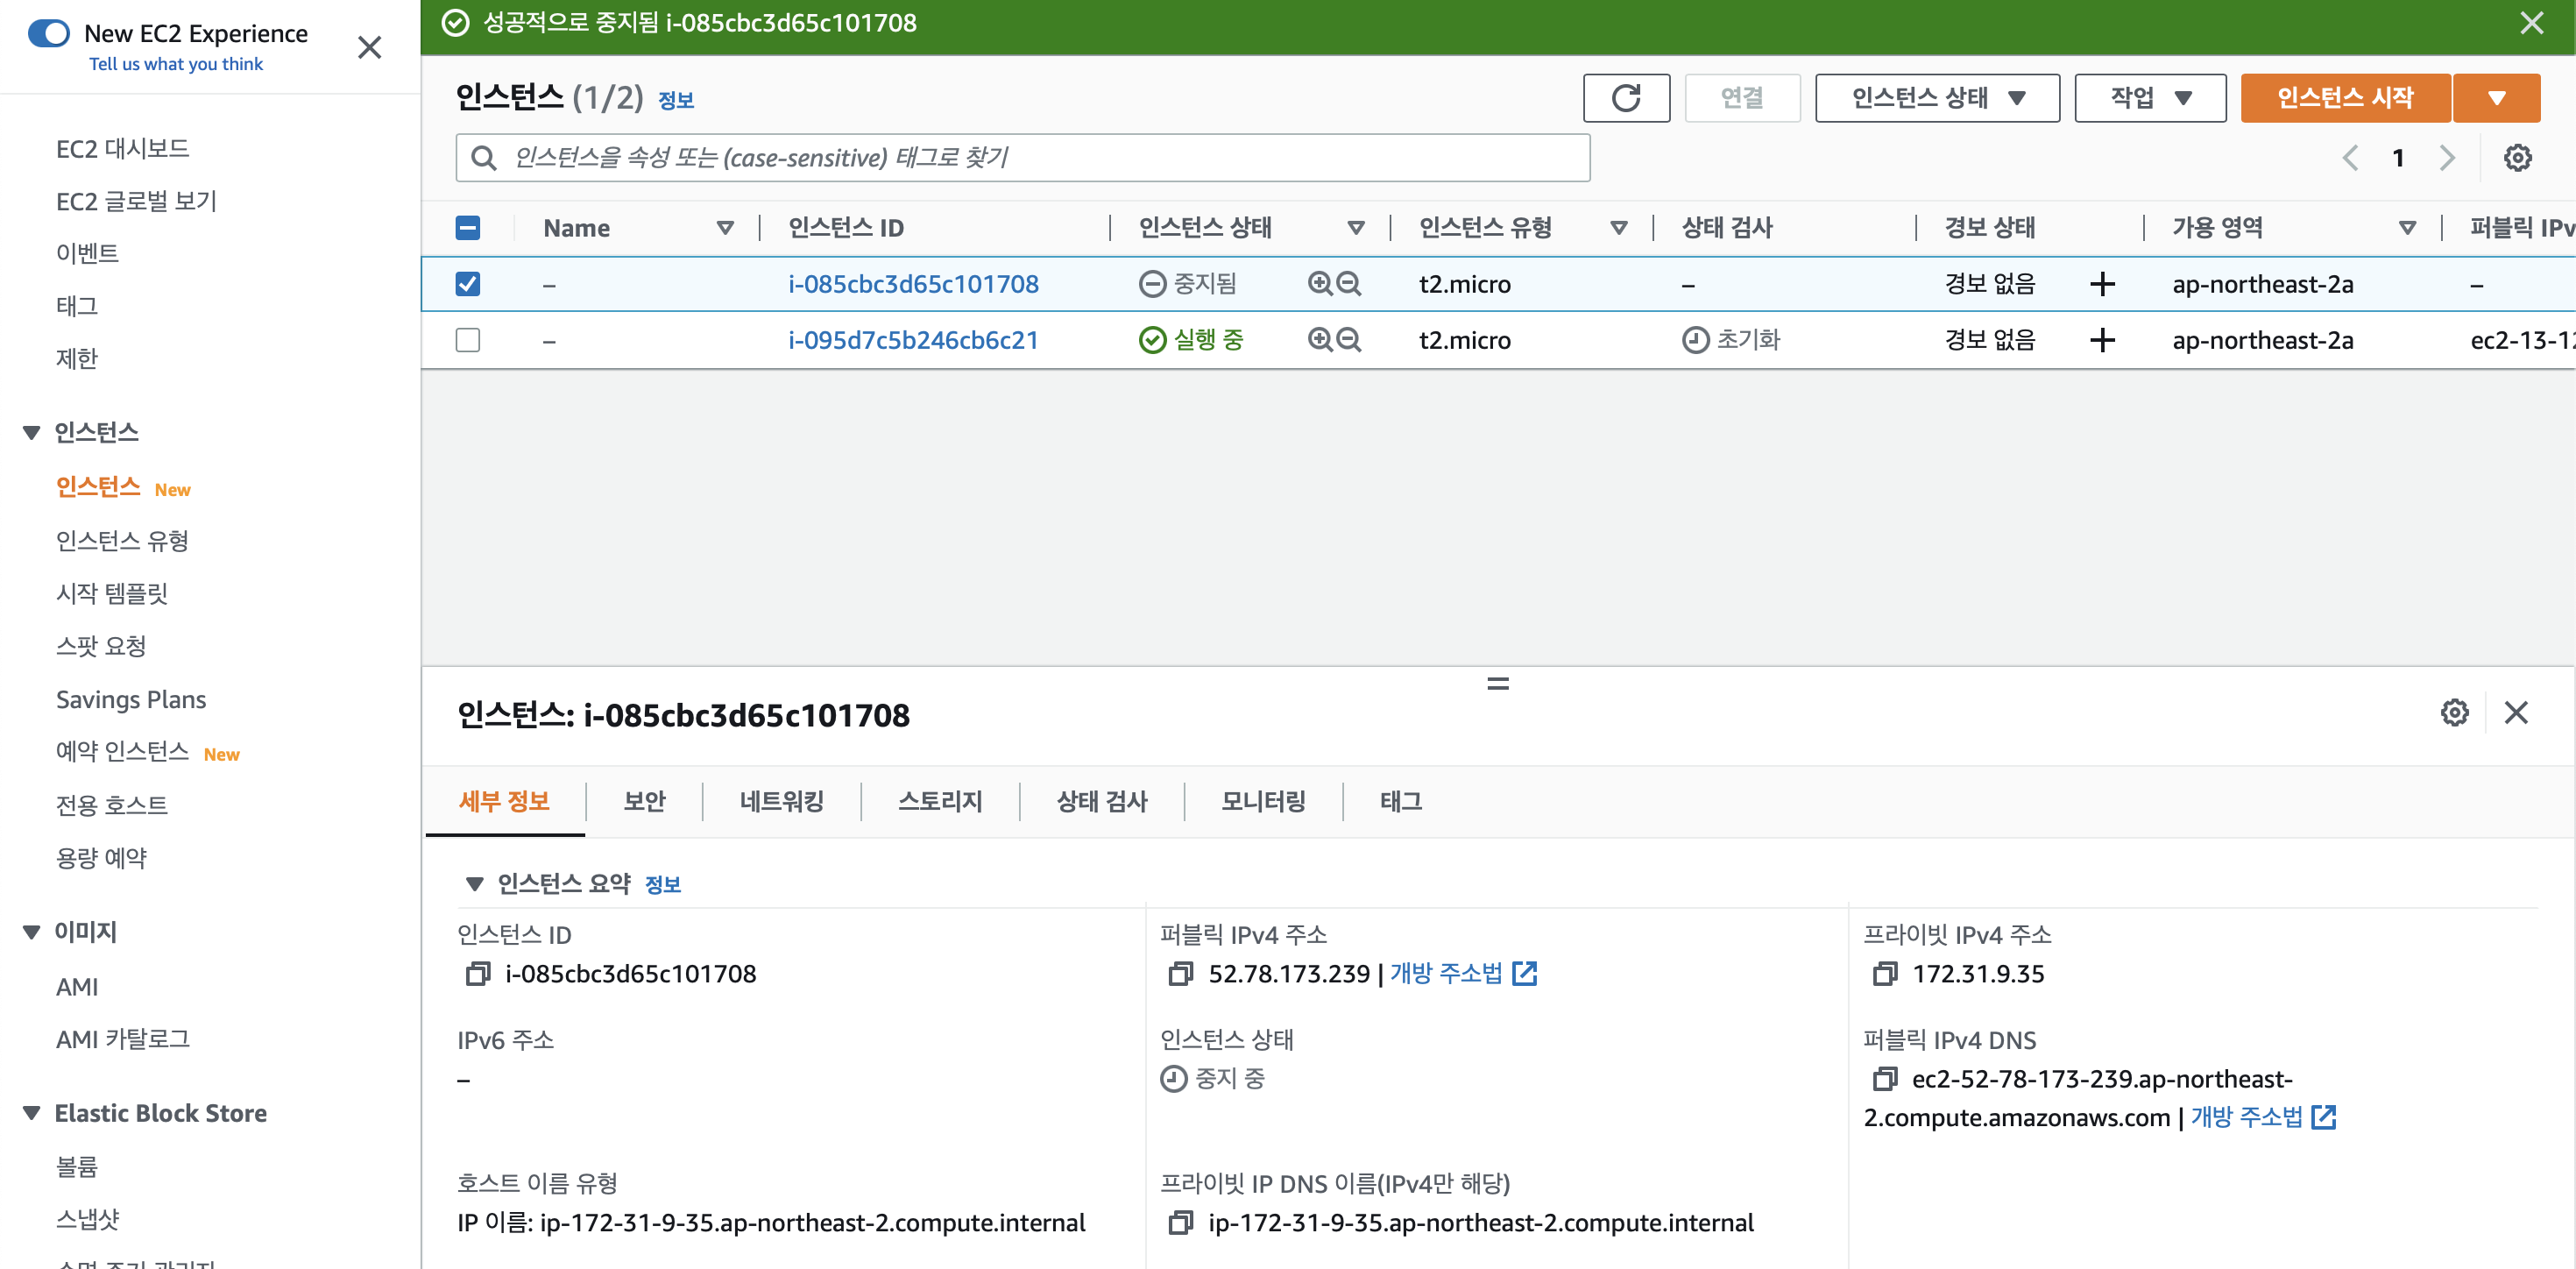Copy instance ID in summary
The width and height of the screenshot is (2576, 1269).
click(x=478, y=974)
